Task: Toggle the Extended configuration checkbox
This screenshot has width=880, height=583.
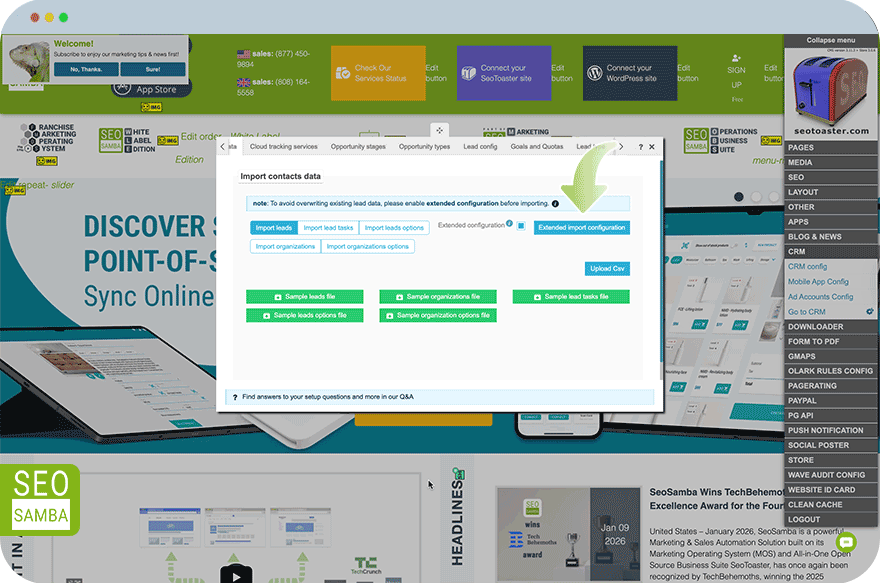Action: coord(521,226)
